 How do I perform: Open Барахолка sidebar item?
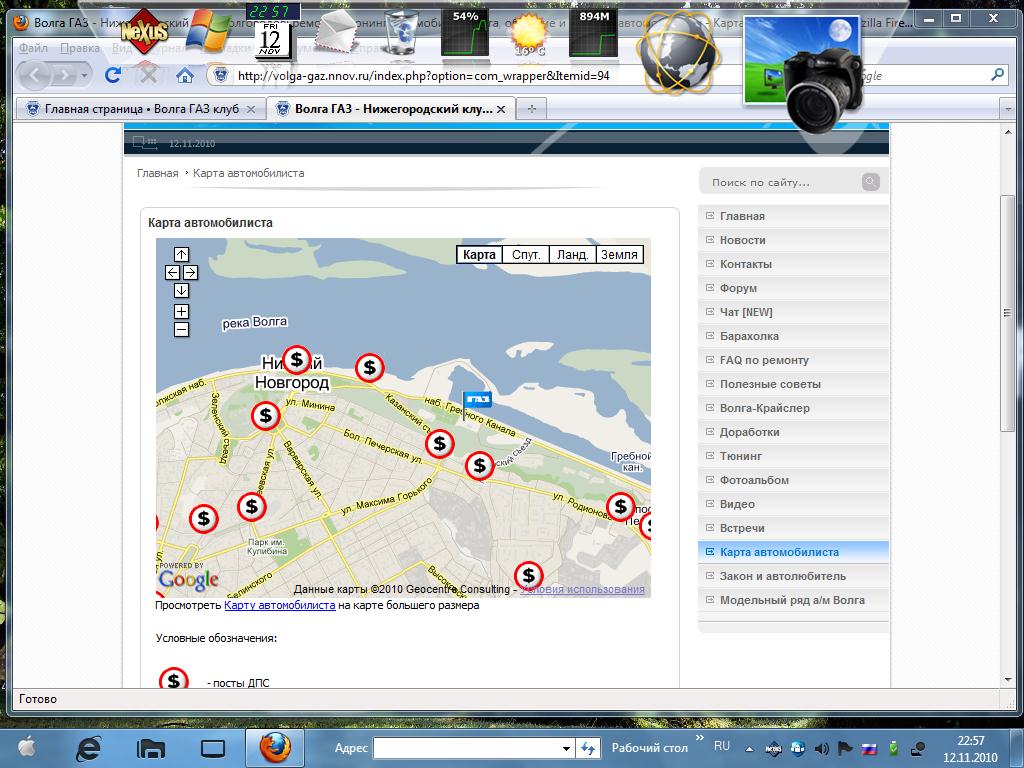pyautogui.click(x=793, y=336)
